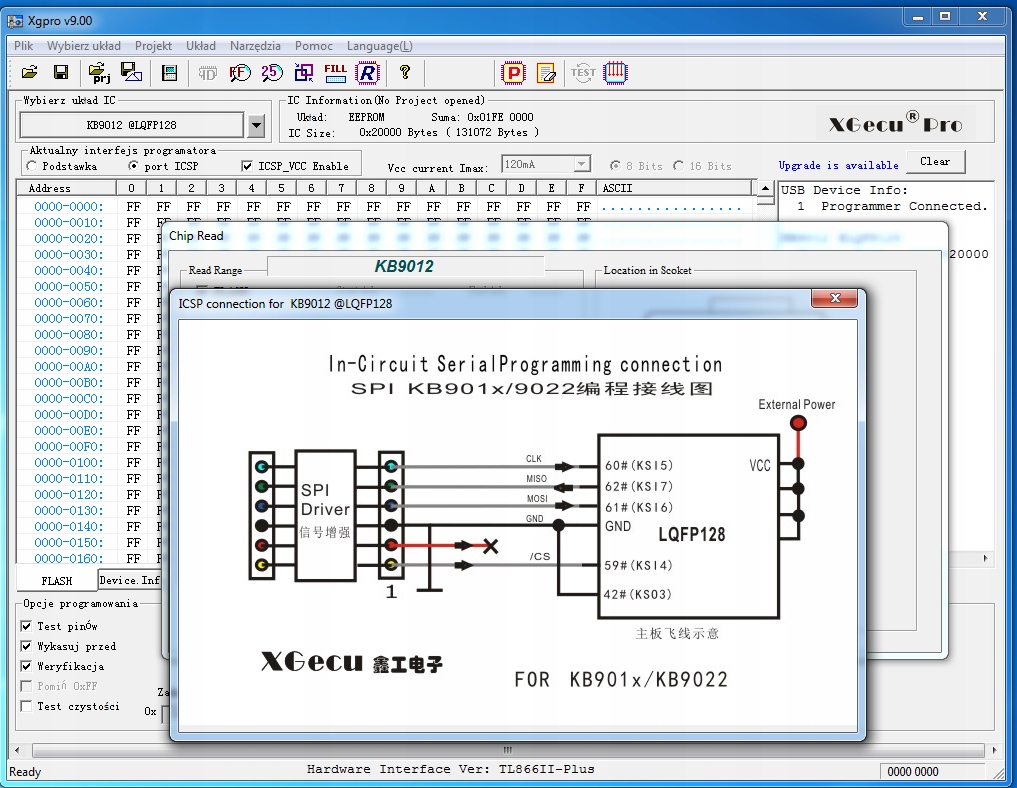
Task: Open the Vcc current Imax dropdown
Action: (581, 164)
